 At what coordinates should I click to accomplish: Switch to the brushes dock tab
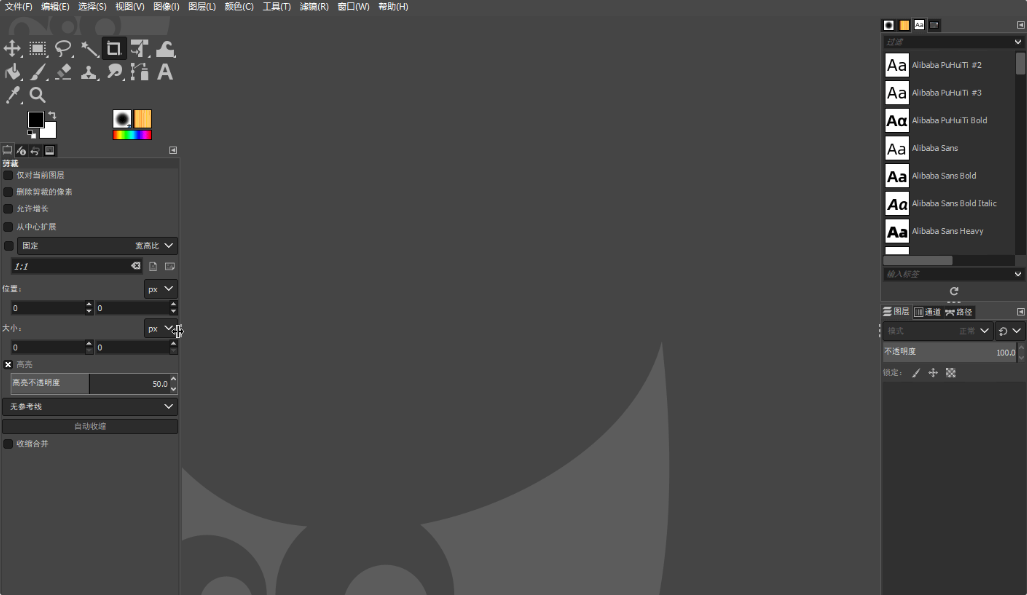[889, 25]
